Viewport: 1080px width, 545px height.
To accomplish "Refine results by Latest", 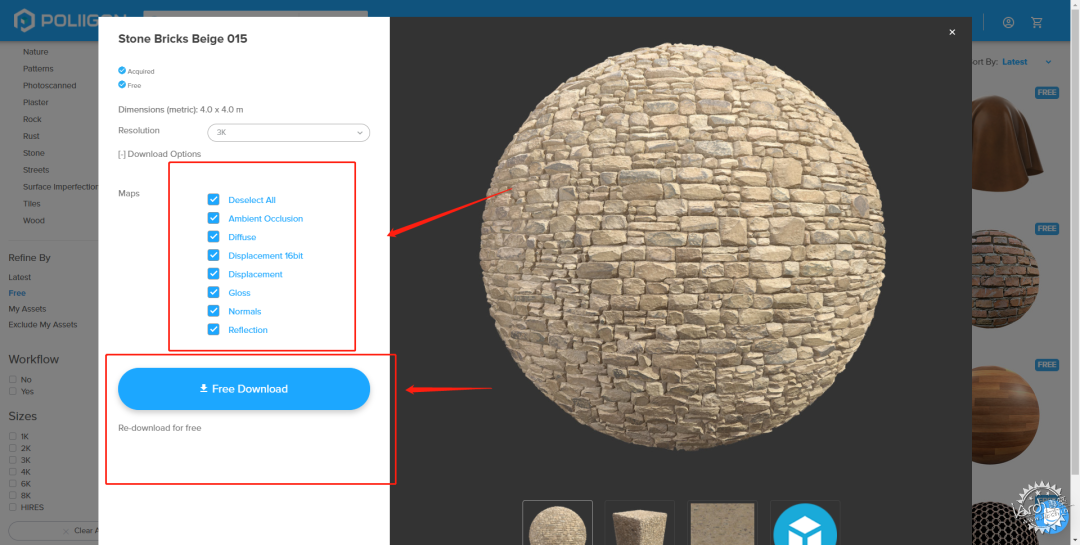I will click(19, 277).
